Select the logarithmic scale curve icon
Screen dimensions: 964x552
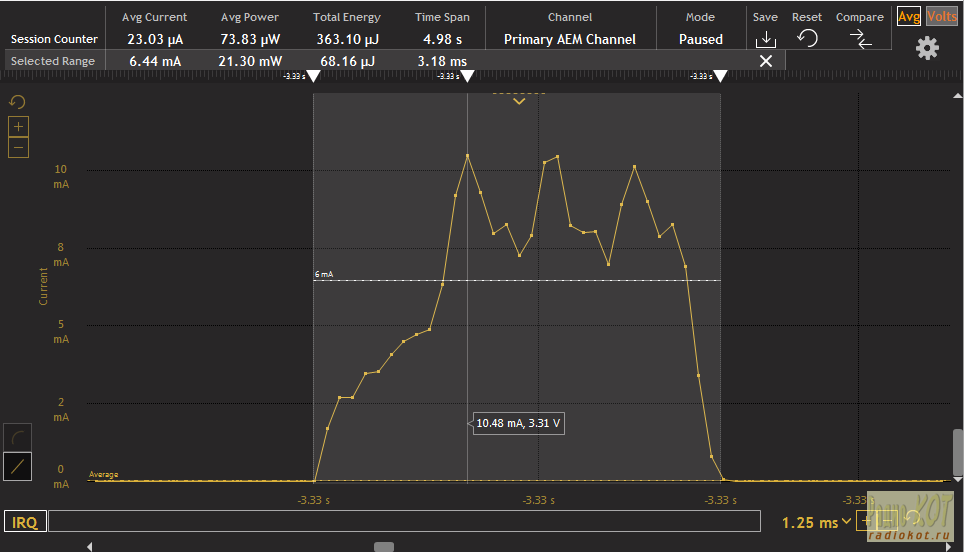click(x=18, y=436)
